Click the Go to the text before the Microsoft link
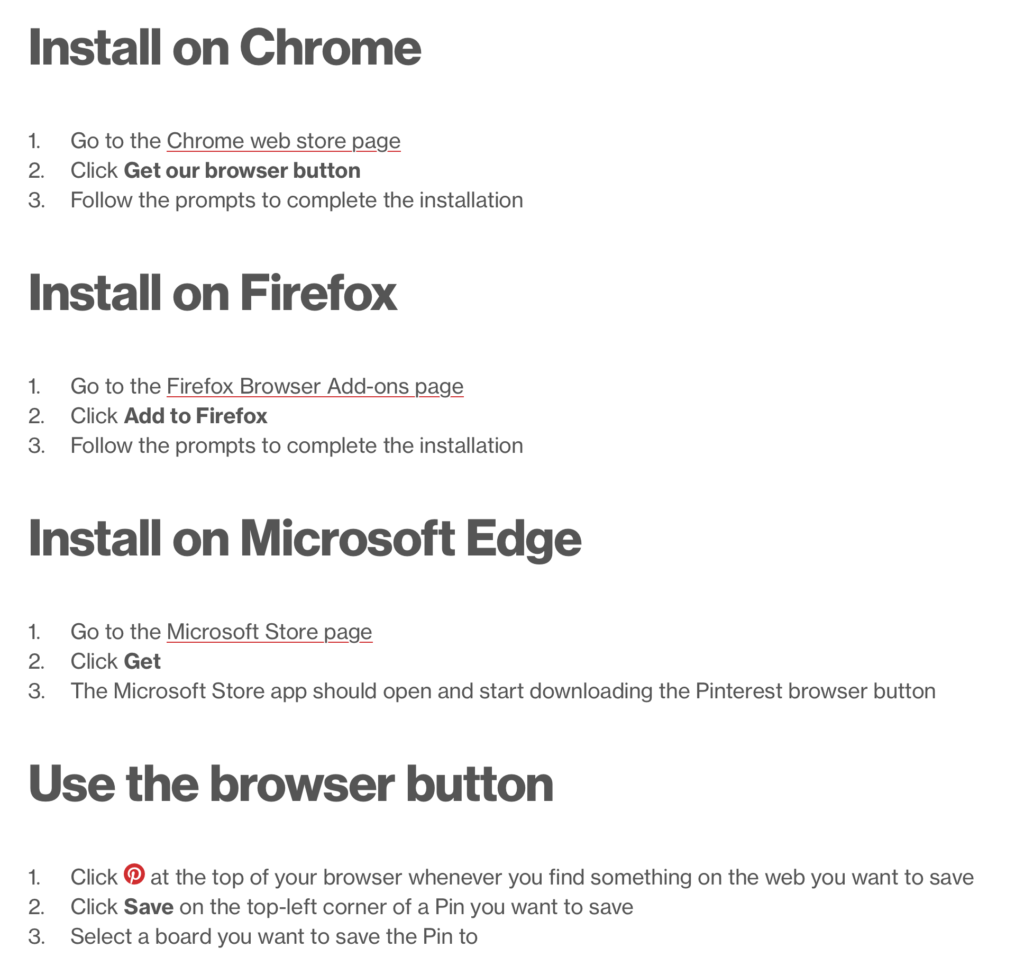1024x966 pixels. click(x=115, y=631)
